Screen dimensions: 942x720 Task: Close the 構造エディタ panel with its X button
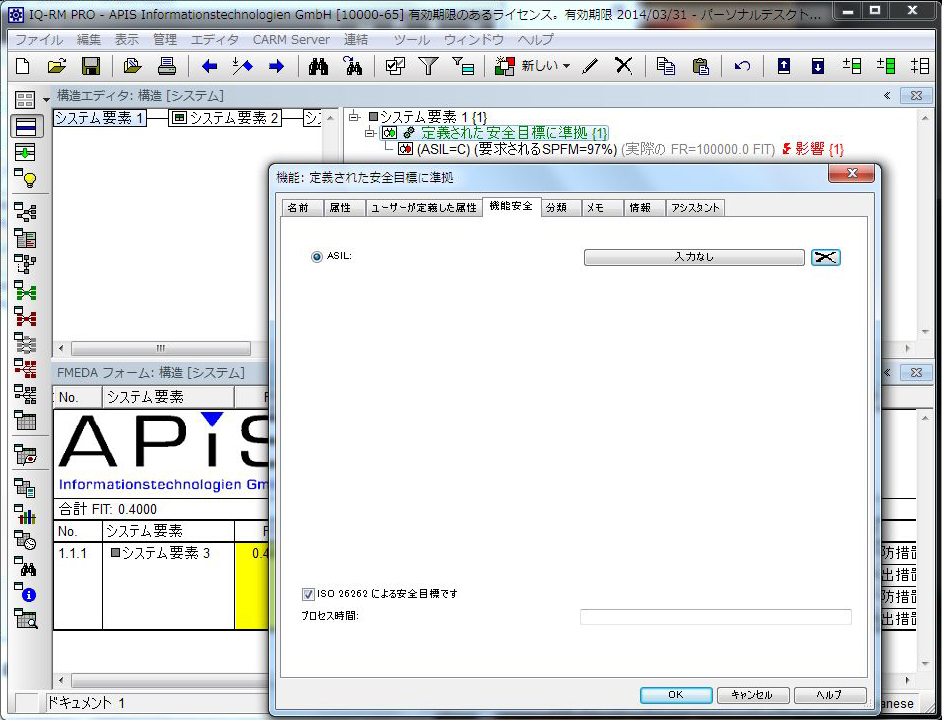916,96
